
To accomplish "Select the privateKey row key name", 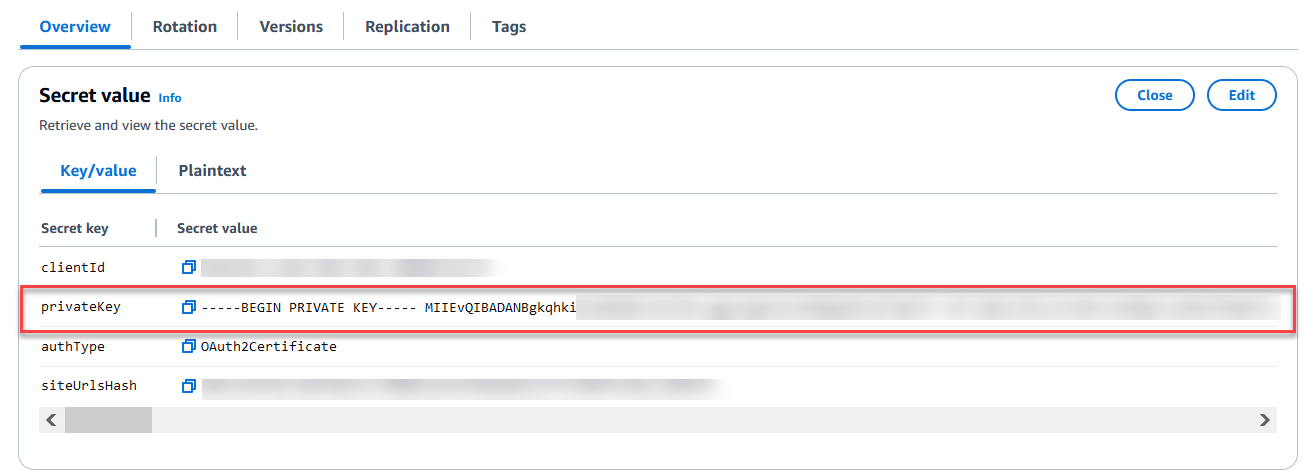I will (x=81, y=307).
